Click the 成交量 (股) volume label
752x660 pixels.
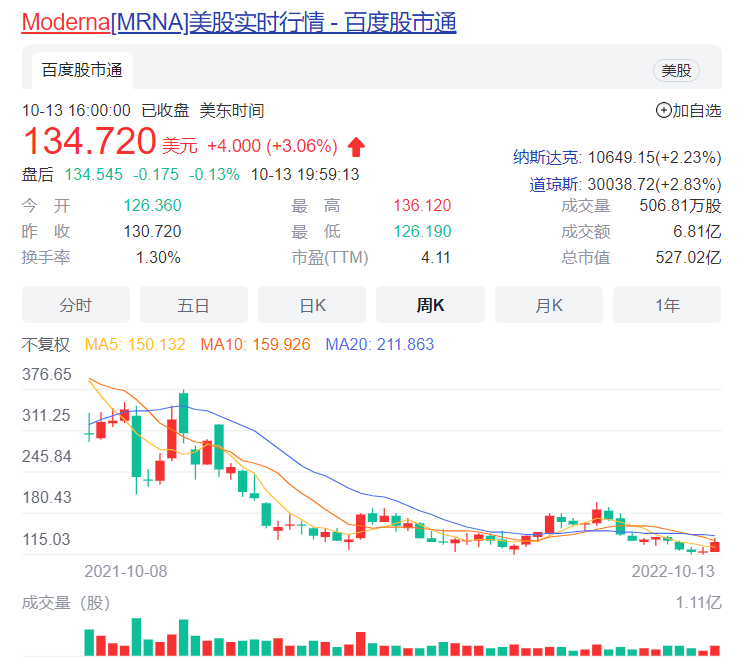pos(66,603)
